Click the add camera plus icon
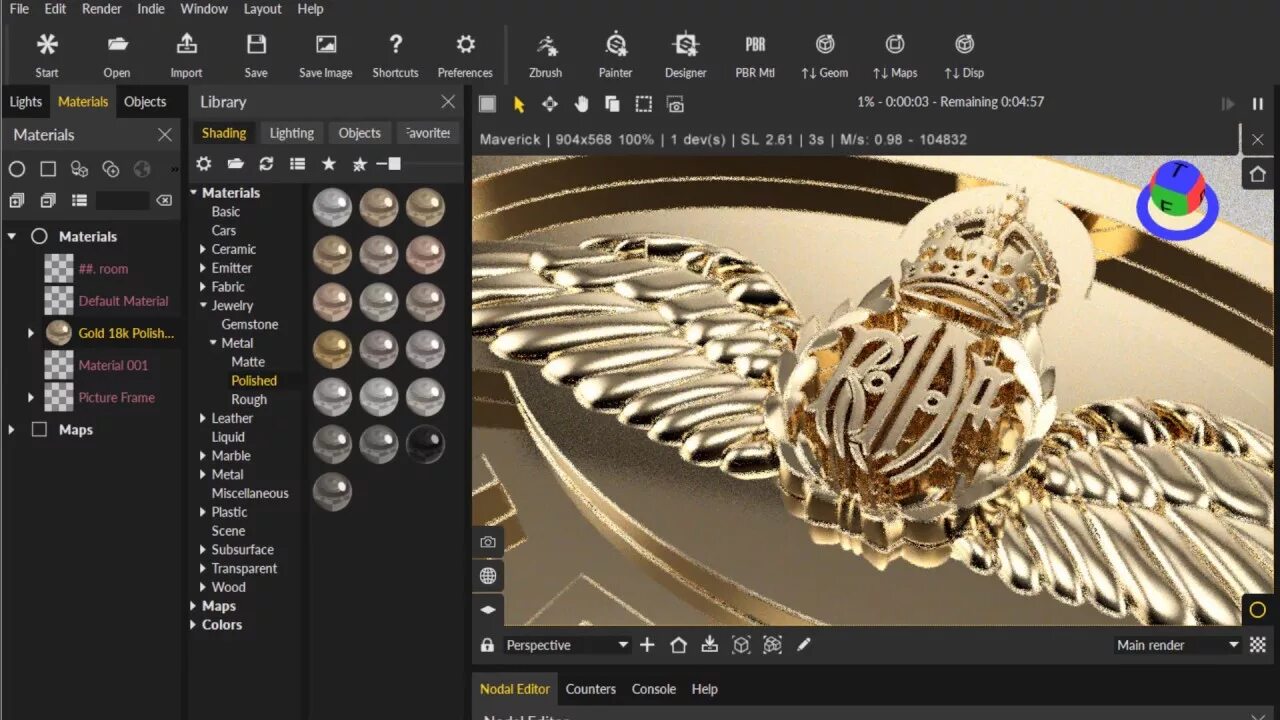1280x720 pixels. point(647,645)
